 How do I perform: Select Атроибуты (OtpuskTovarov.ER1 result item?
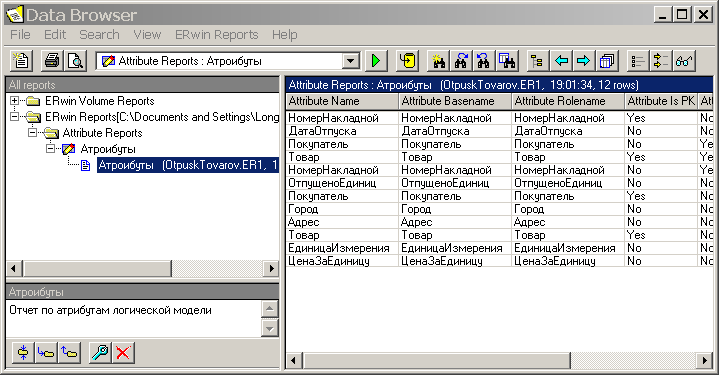click(x=188, y=165)
